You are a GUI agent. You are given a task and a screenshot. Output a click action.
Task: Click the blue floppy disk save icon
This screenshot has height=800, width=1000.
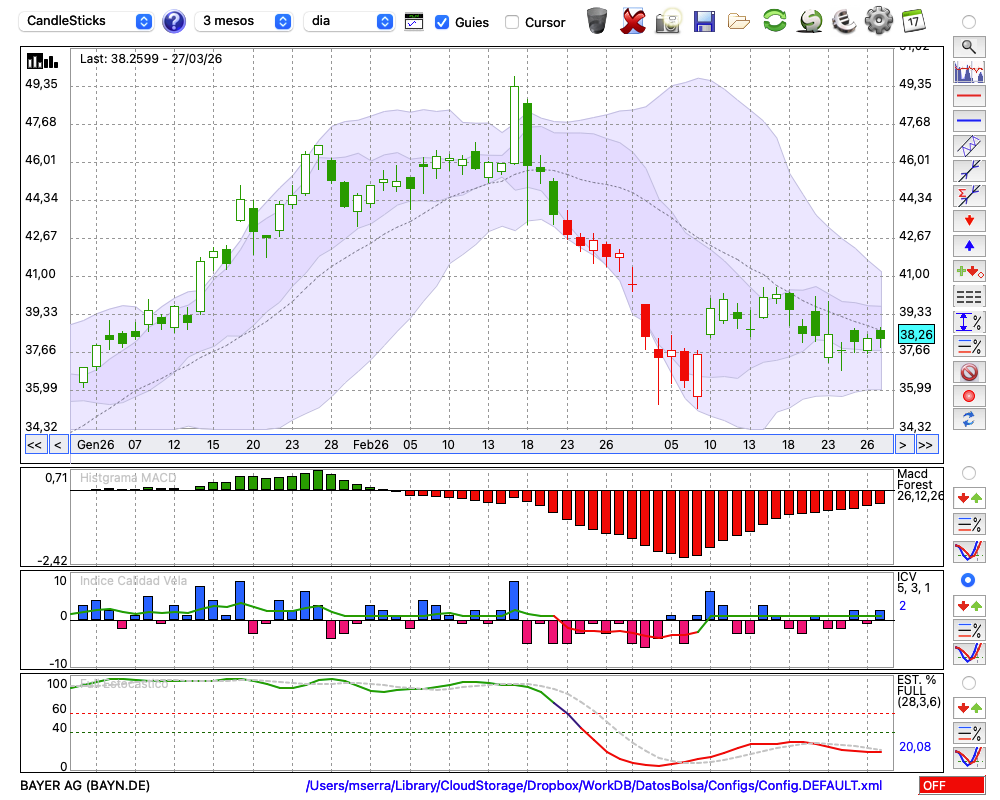pyautogui.click(x=704, y=20)
